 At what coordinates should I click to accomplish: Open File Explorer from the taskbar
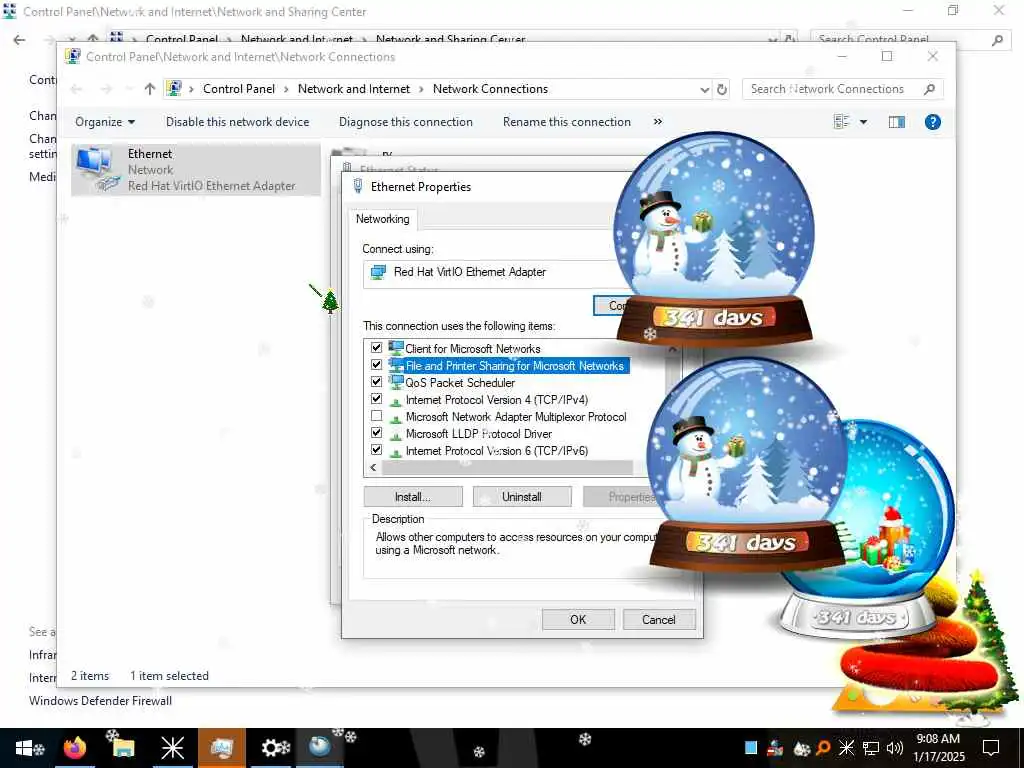pyautogui.click(x=123, y=748)
